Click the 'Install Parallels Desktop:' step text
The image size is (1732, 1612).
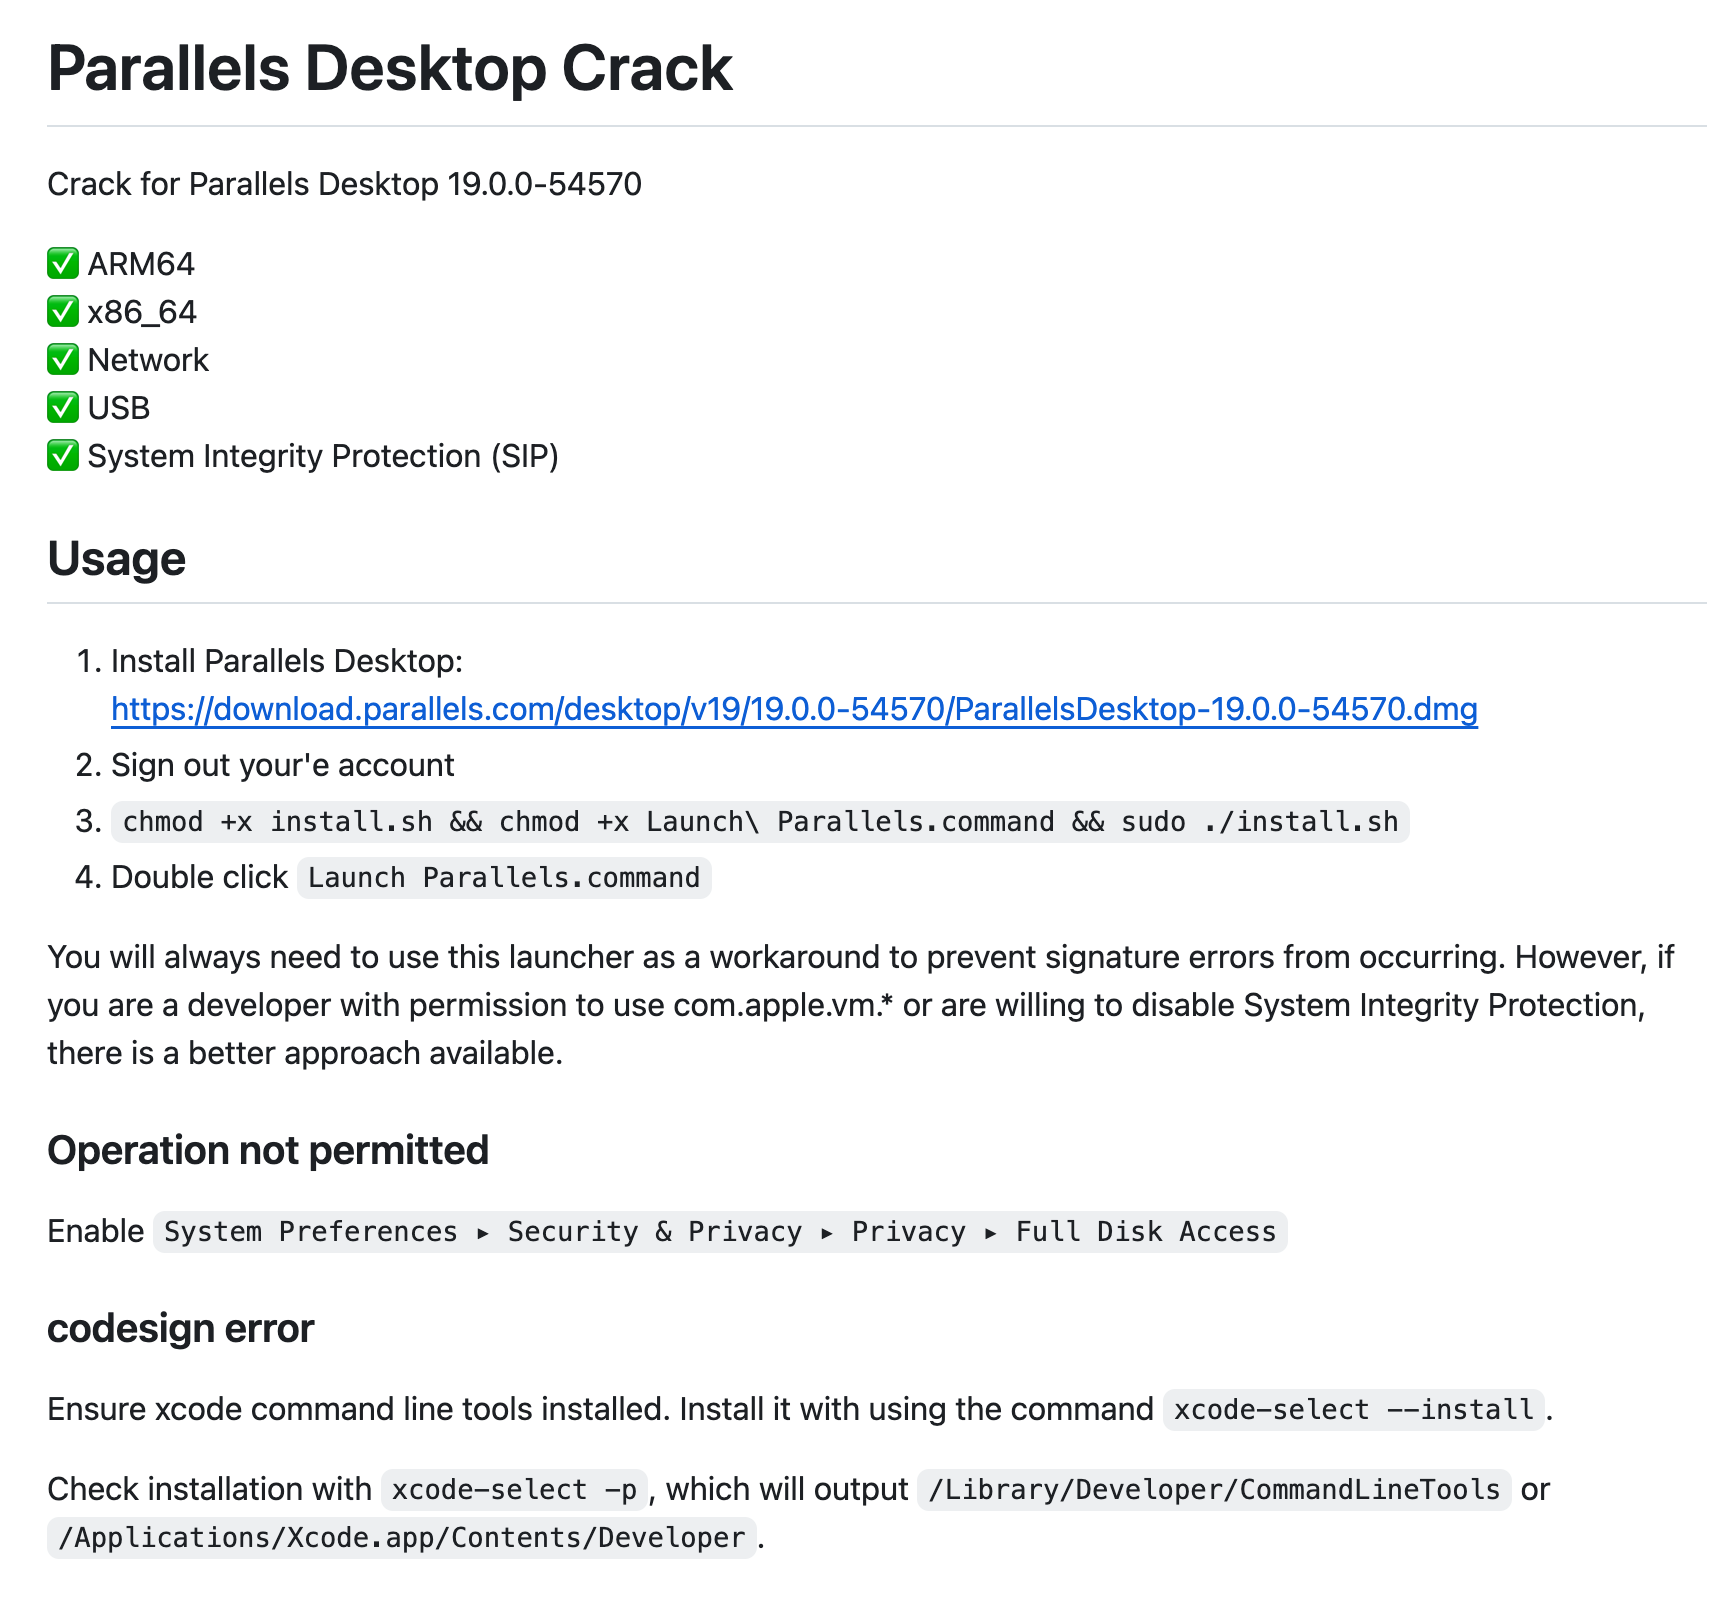pyautogui.click(x=287, y=661)
